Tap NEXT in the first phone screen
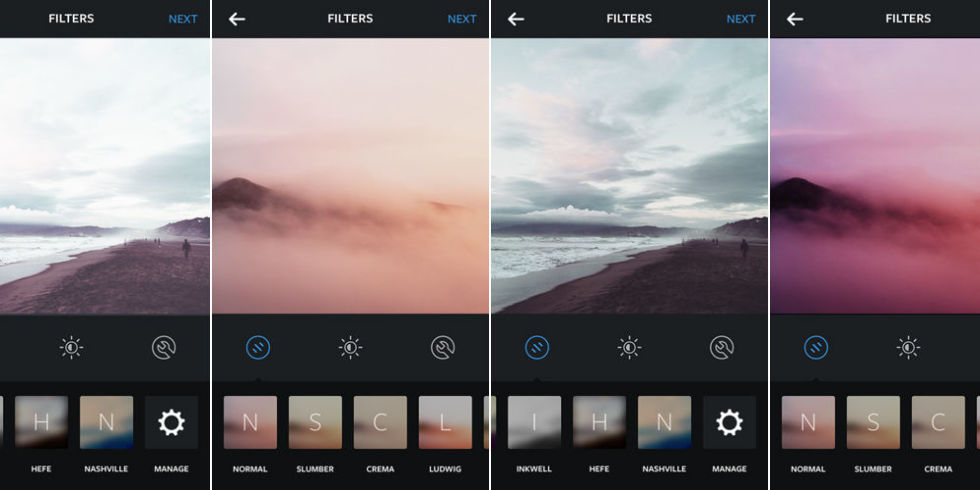This screenshot has height=490, width=980. click(183, 19)
